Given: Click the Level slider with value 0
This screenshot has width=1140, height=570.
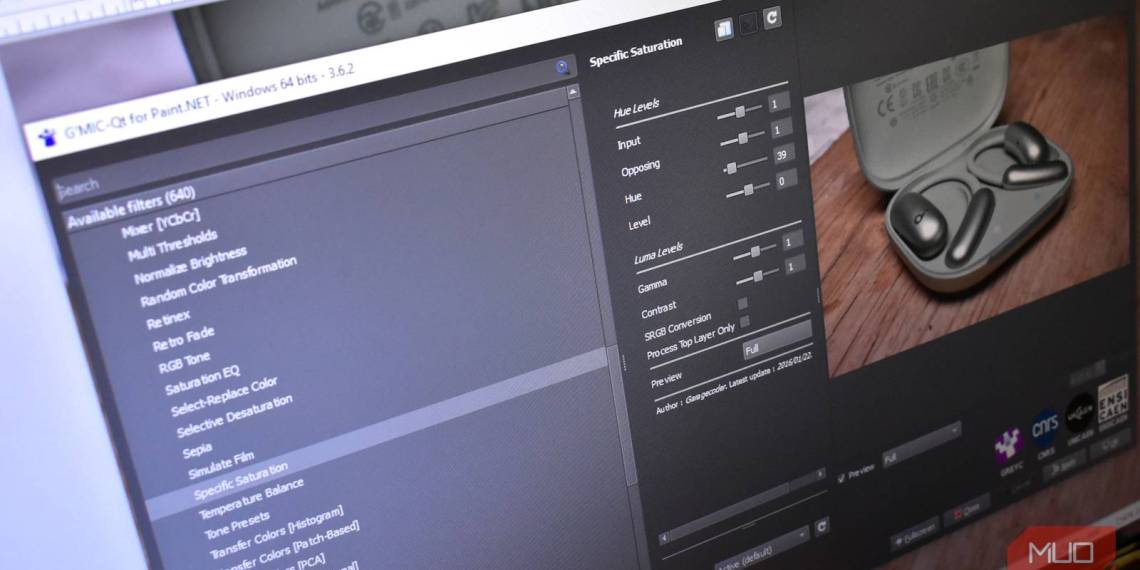Looking at the screenshot, I should pos(747,190).
